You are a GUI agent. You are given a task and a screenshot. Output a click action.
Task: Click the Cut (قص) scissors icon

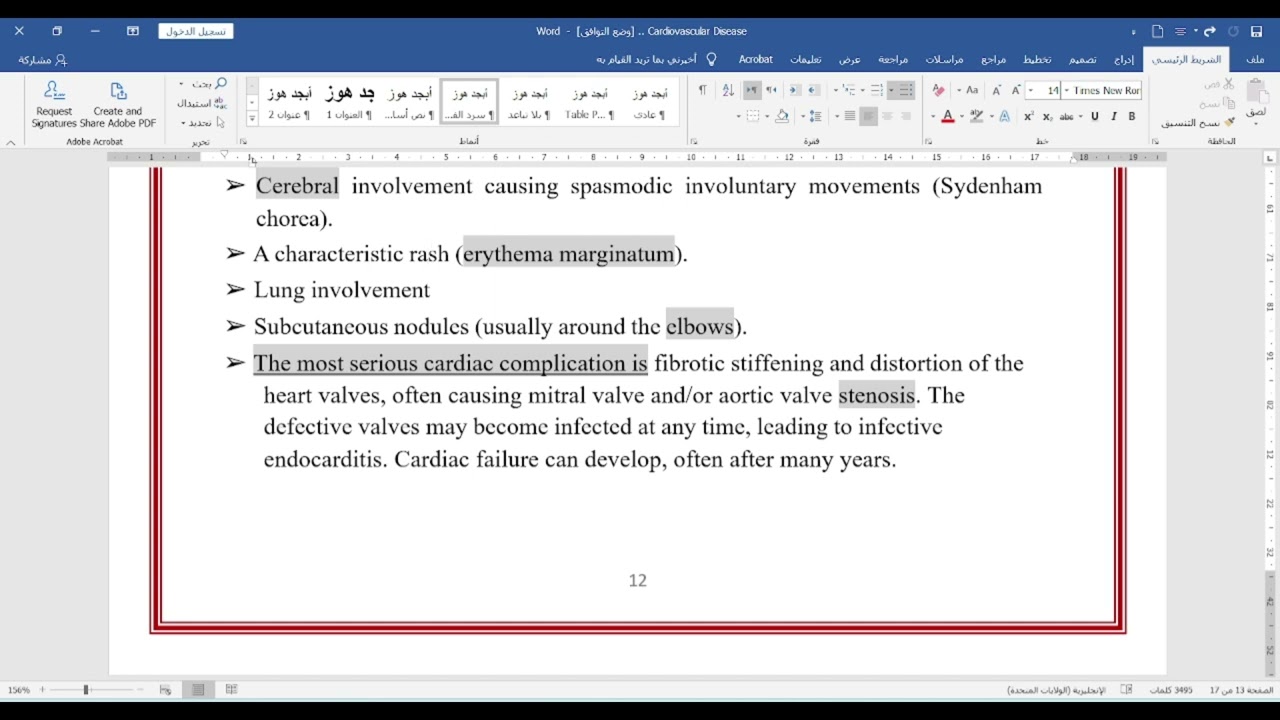[x=1218, y=85]
